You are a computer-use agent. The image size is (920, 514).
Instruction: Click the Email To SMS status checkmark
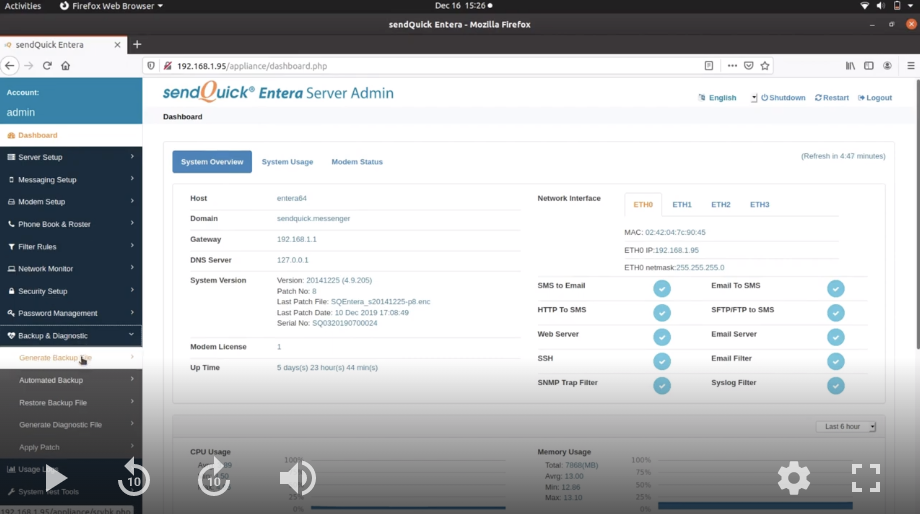[x=836, y=289]
